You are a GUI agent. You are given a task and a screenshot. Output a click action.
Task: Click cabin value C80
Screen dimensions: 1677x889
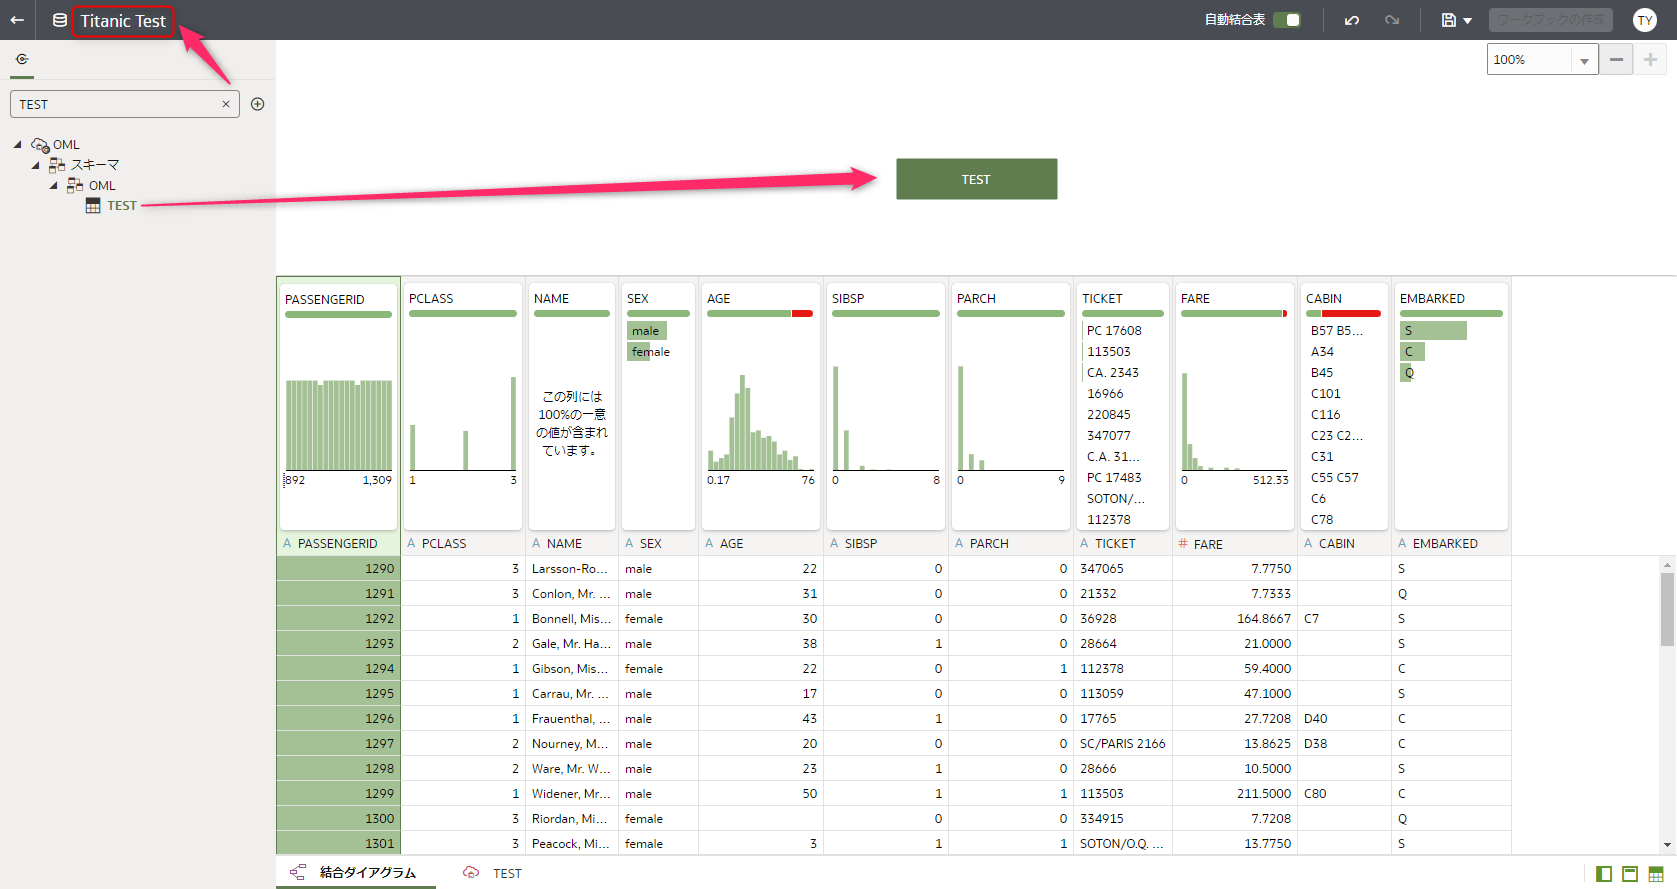click(1315, 793)
